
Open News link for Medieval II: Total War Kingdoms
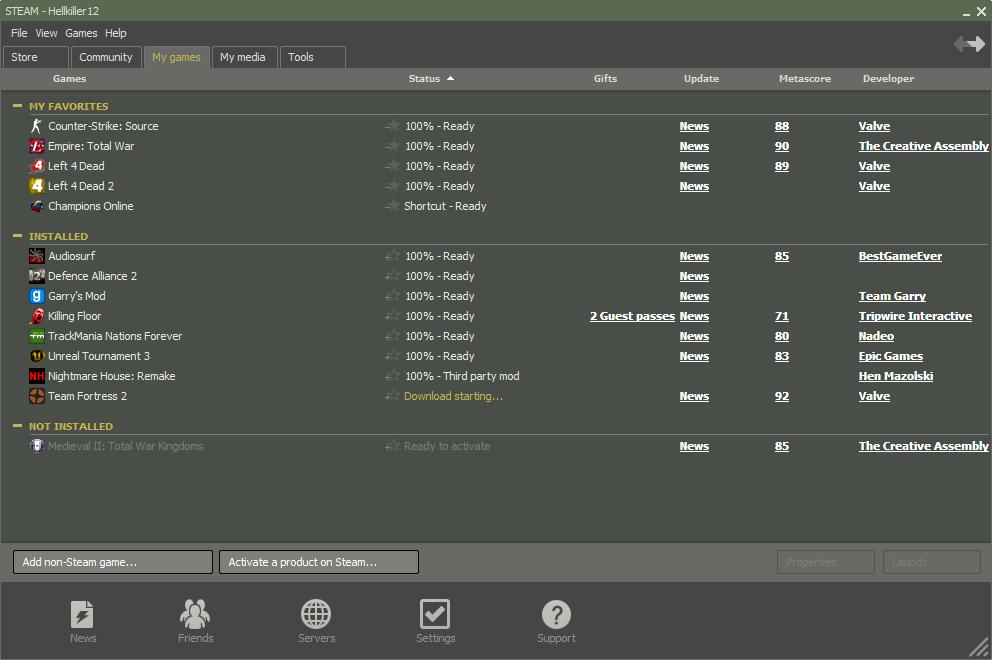coord(694,446)
